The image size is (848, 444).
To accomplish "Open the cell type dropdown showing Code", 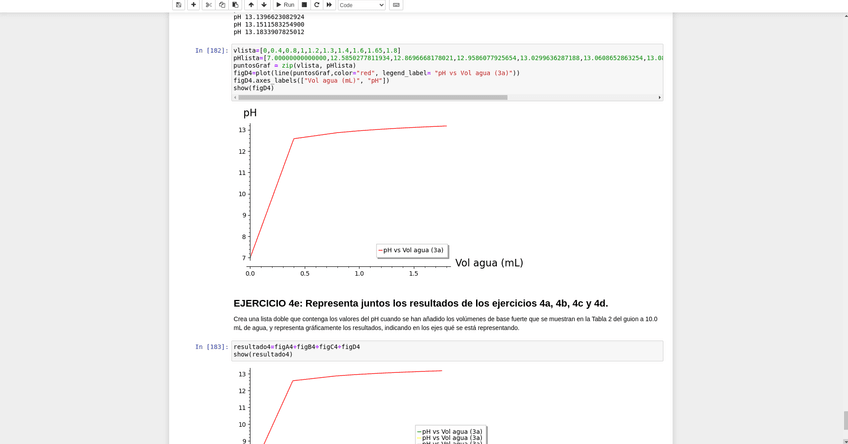I will [x=361, y=5].
